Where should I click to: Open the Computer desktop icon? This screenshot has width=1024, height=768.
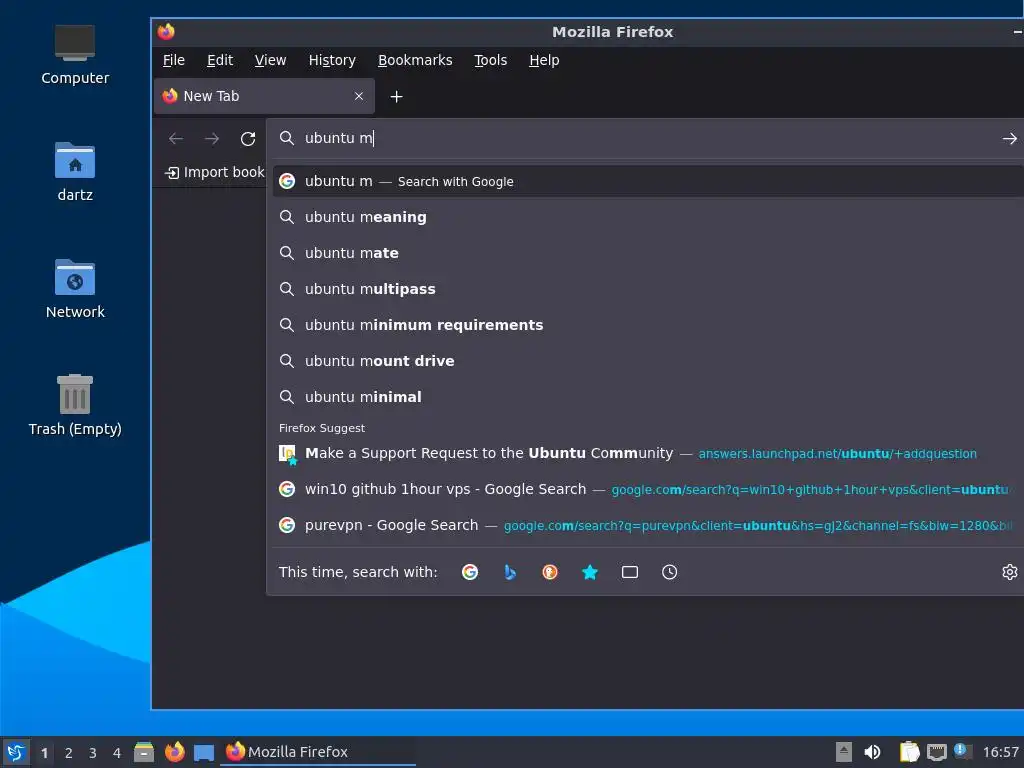(74, 55)
